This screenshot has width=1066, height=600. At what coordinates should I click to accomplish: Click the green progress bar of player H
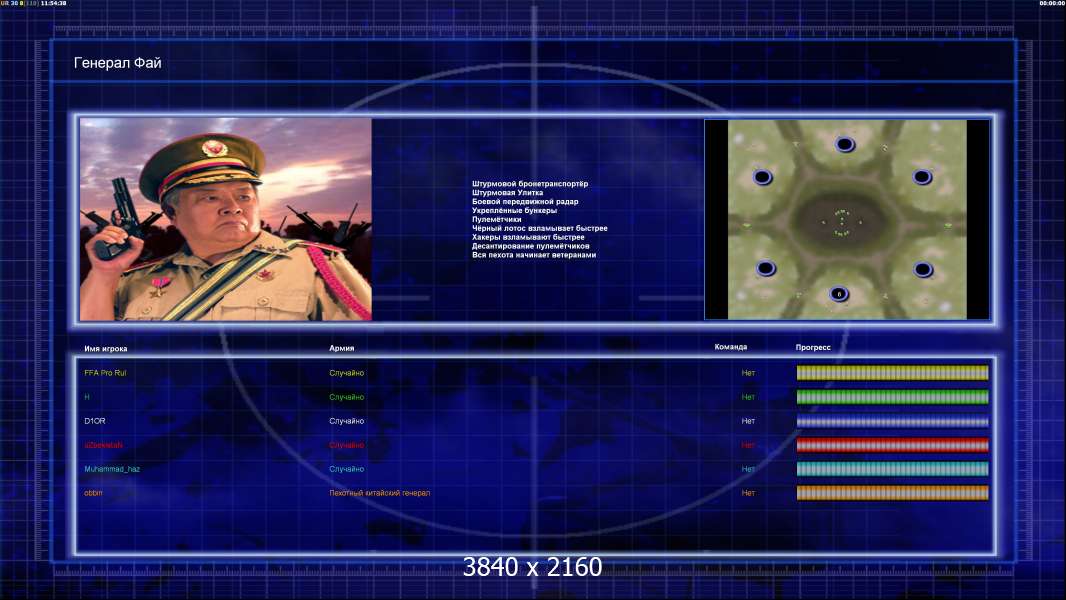[x=892, y=397]
